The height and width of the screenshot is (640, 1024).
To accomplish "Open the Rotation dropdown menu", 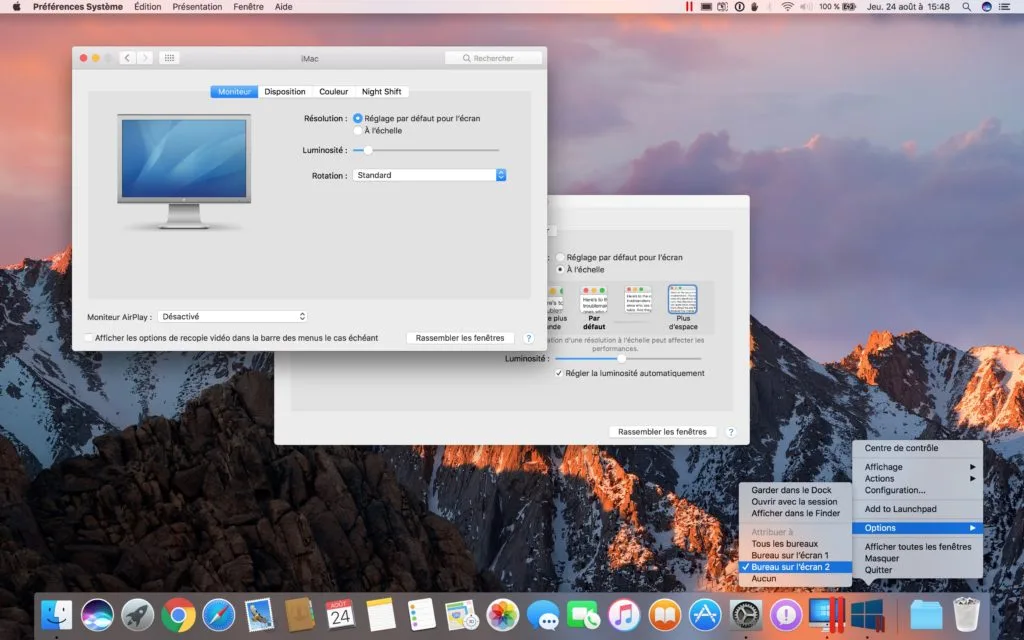I will (x=430, y=174).
